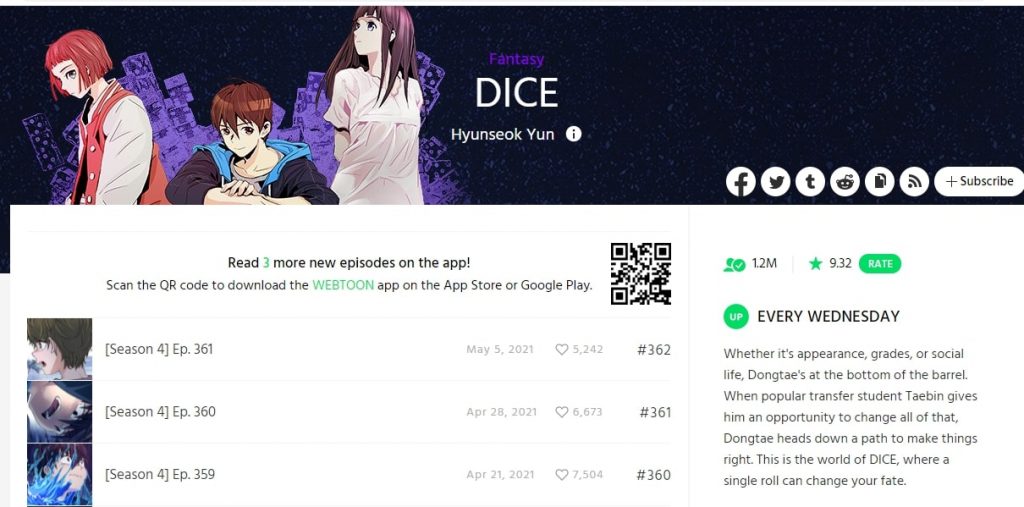
Task: Click the green RATE button
Action: [x=880, y=264]
